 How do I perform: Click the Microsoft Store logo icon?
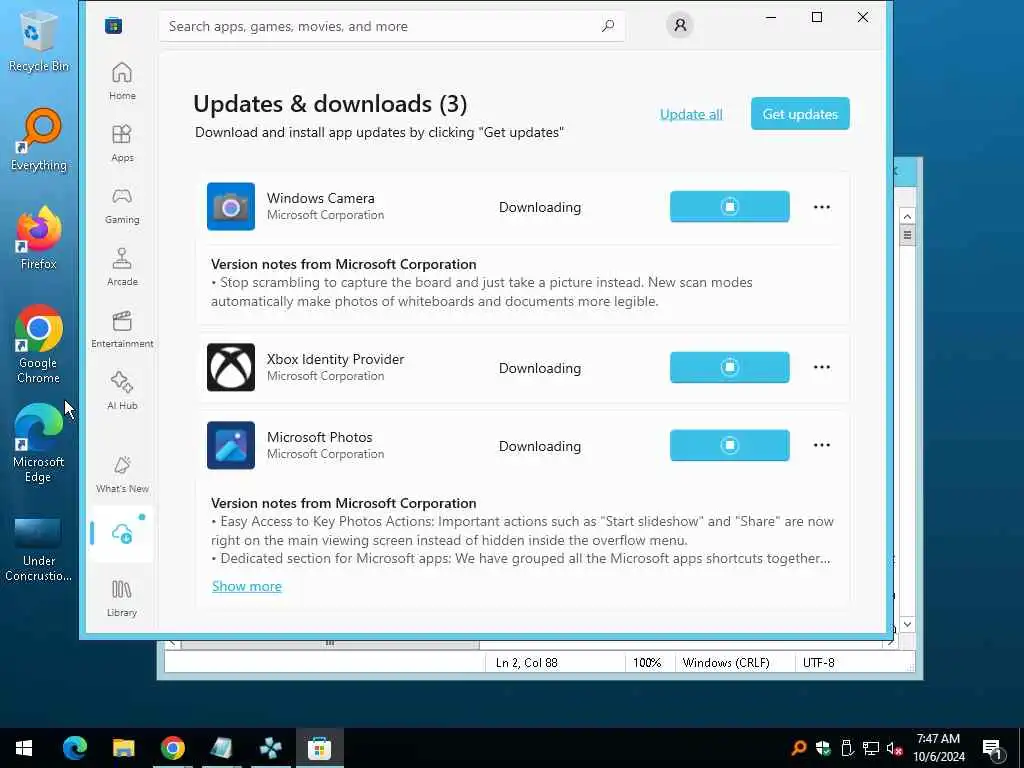114,25
